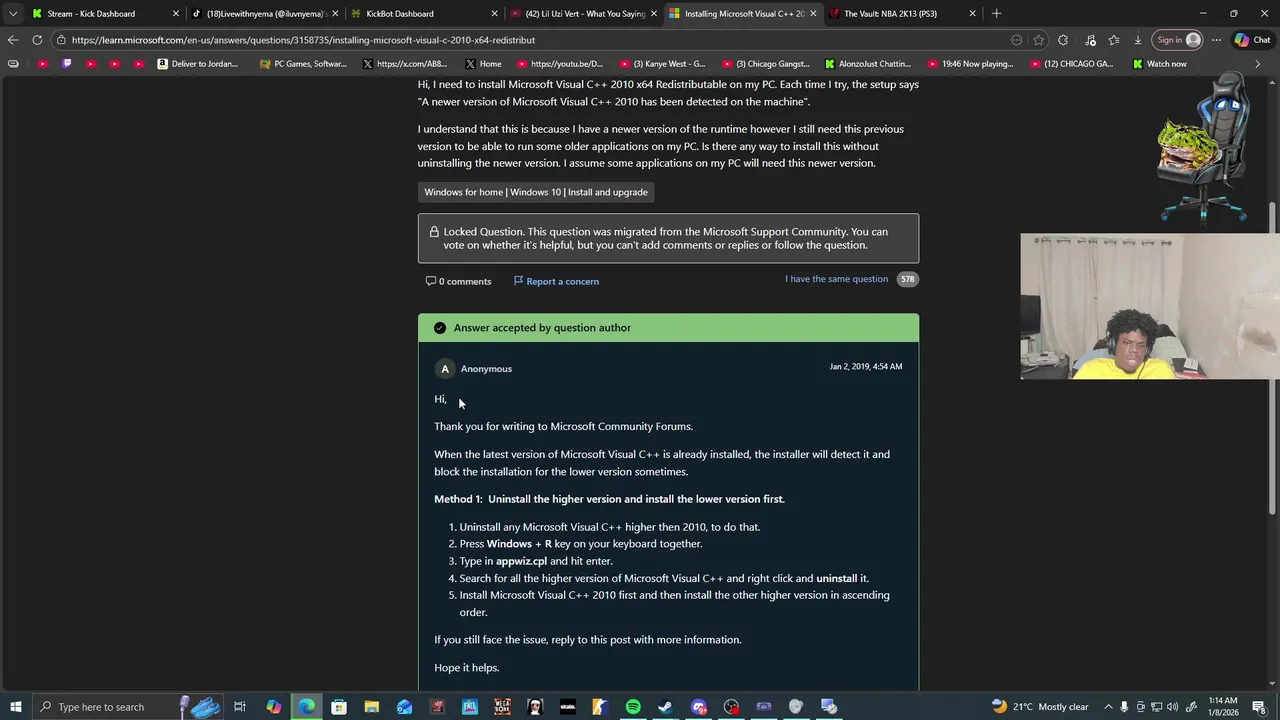Switch to Lil Uzi Vert YouTube tab
The width and height of the screenshot is (1280, 720).
pyautogui.click(x=584, y=14)
